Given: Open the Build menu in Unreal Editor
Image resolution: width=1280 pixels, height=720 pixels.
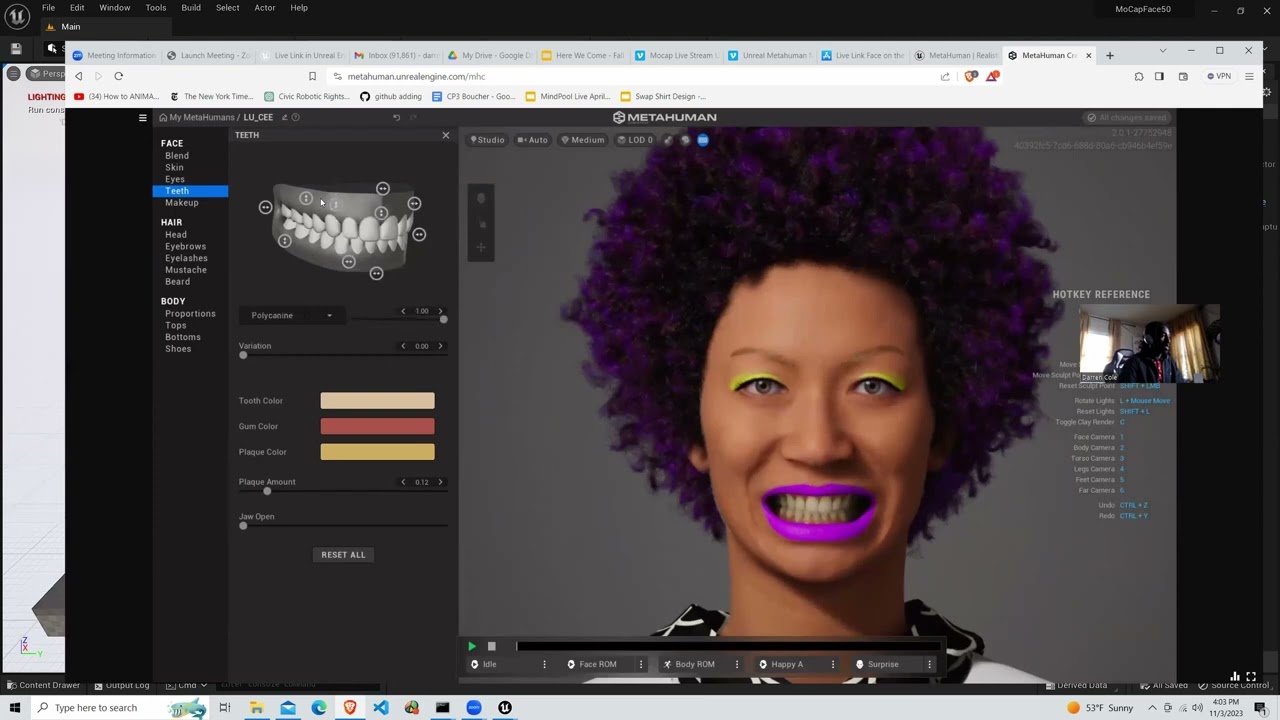Looking at the screenshot, I should tap(191, 8).
